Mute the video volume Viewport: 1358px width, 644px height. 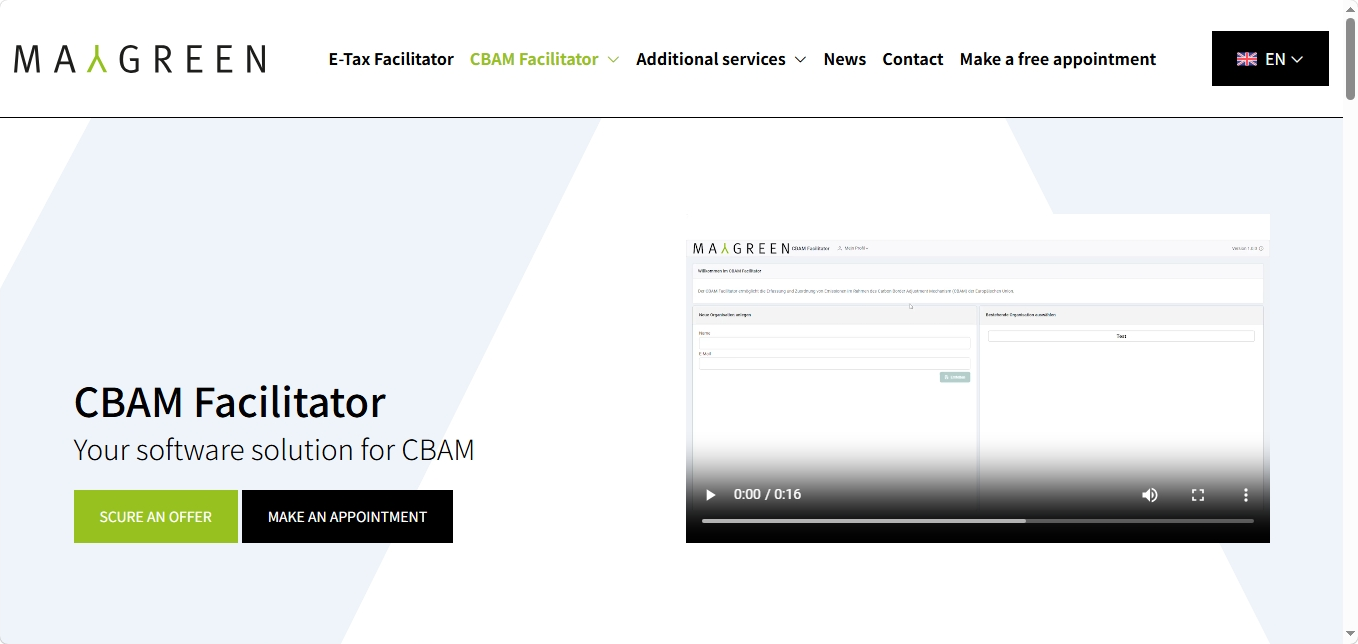click(1150, 495)
